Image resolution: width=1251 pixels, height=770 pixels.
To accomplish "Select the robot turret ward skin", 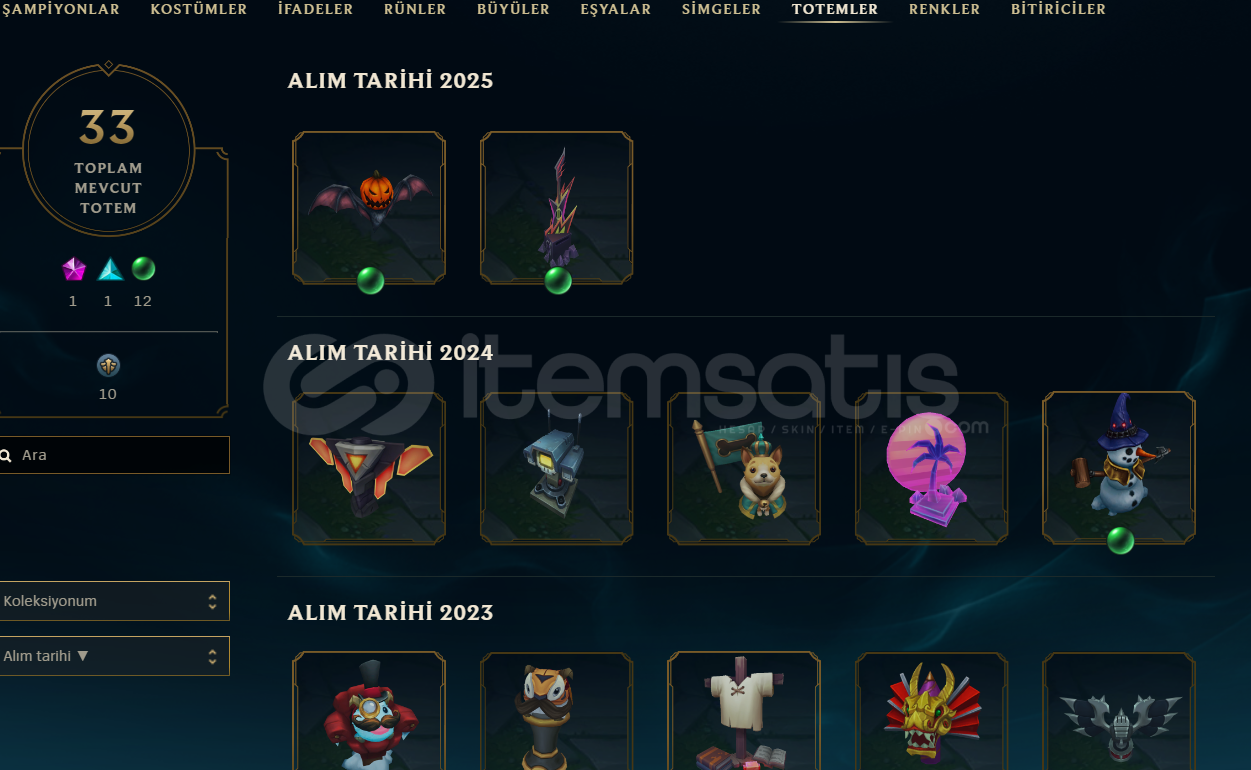I will (557, 468).
